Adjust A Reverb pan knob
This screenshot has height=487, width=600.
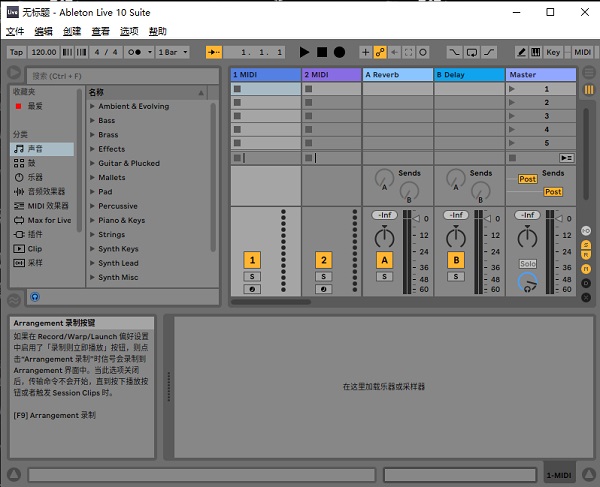[x=384, y=238]
